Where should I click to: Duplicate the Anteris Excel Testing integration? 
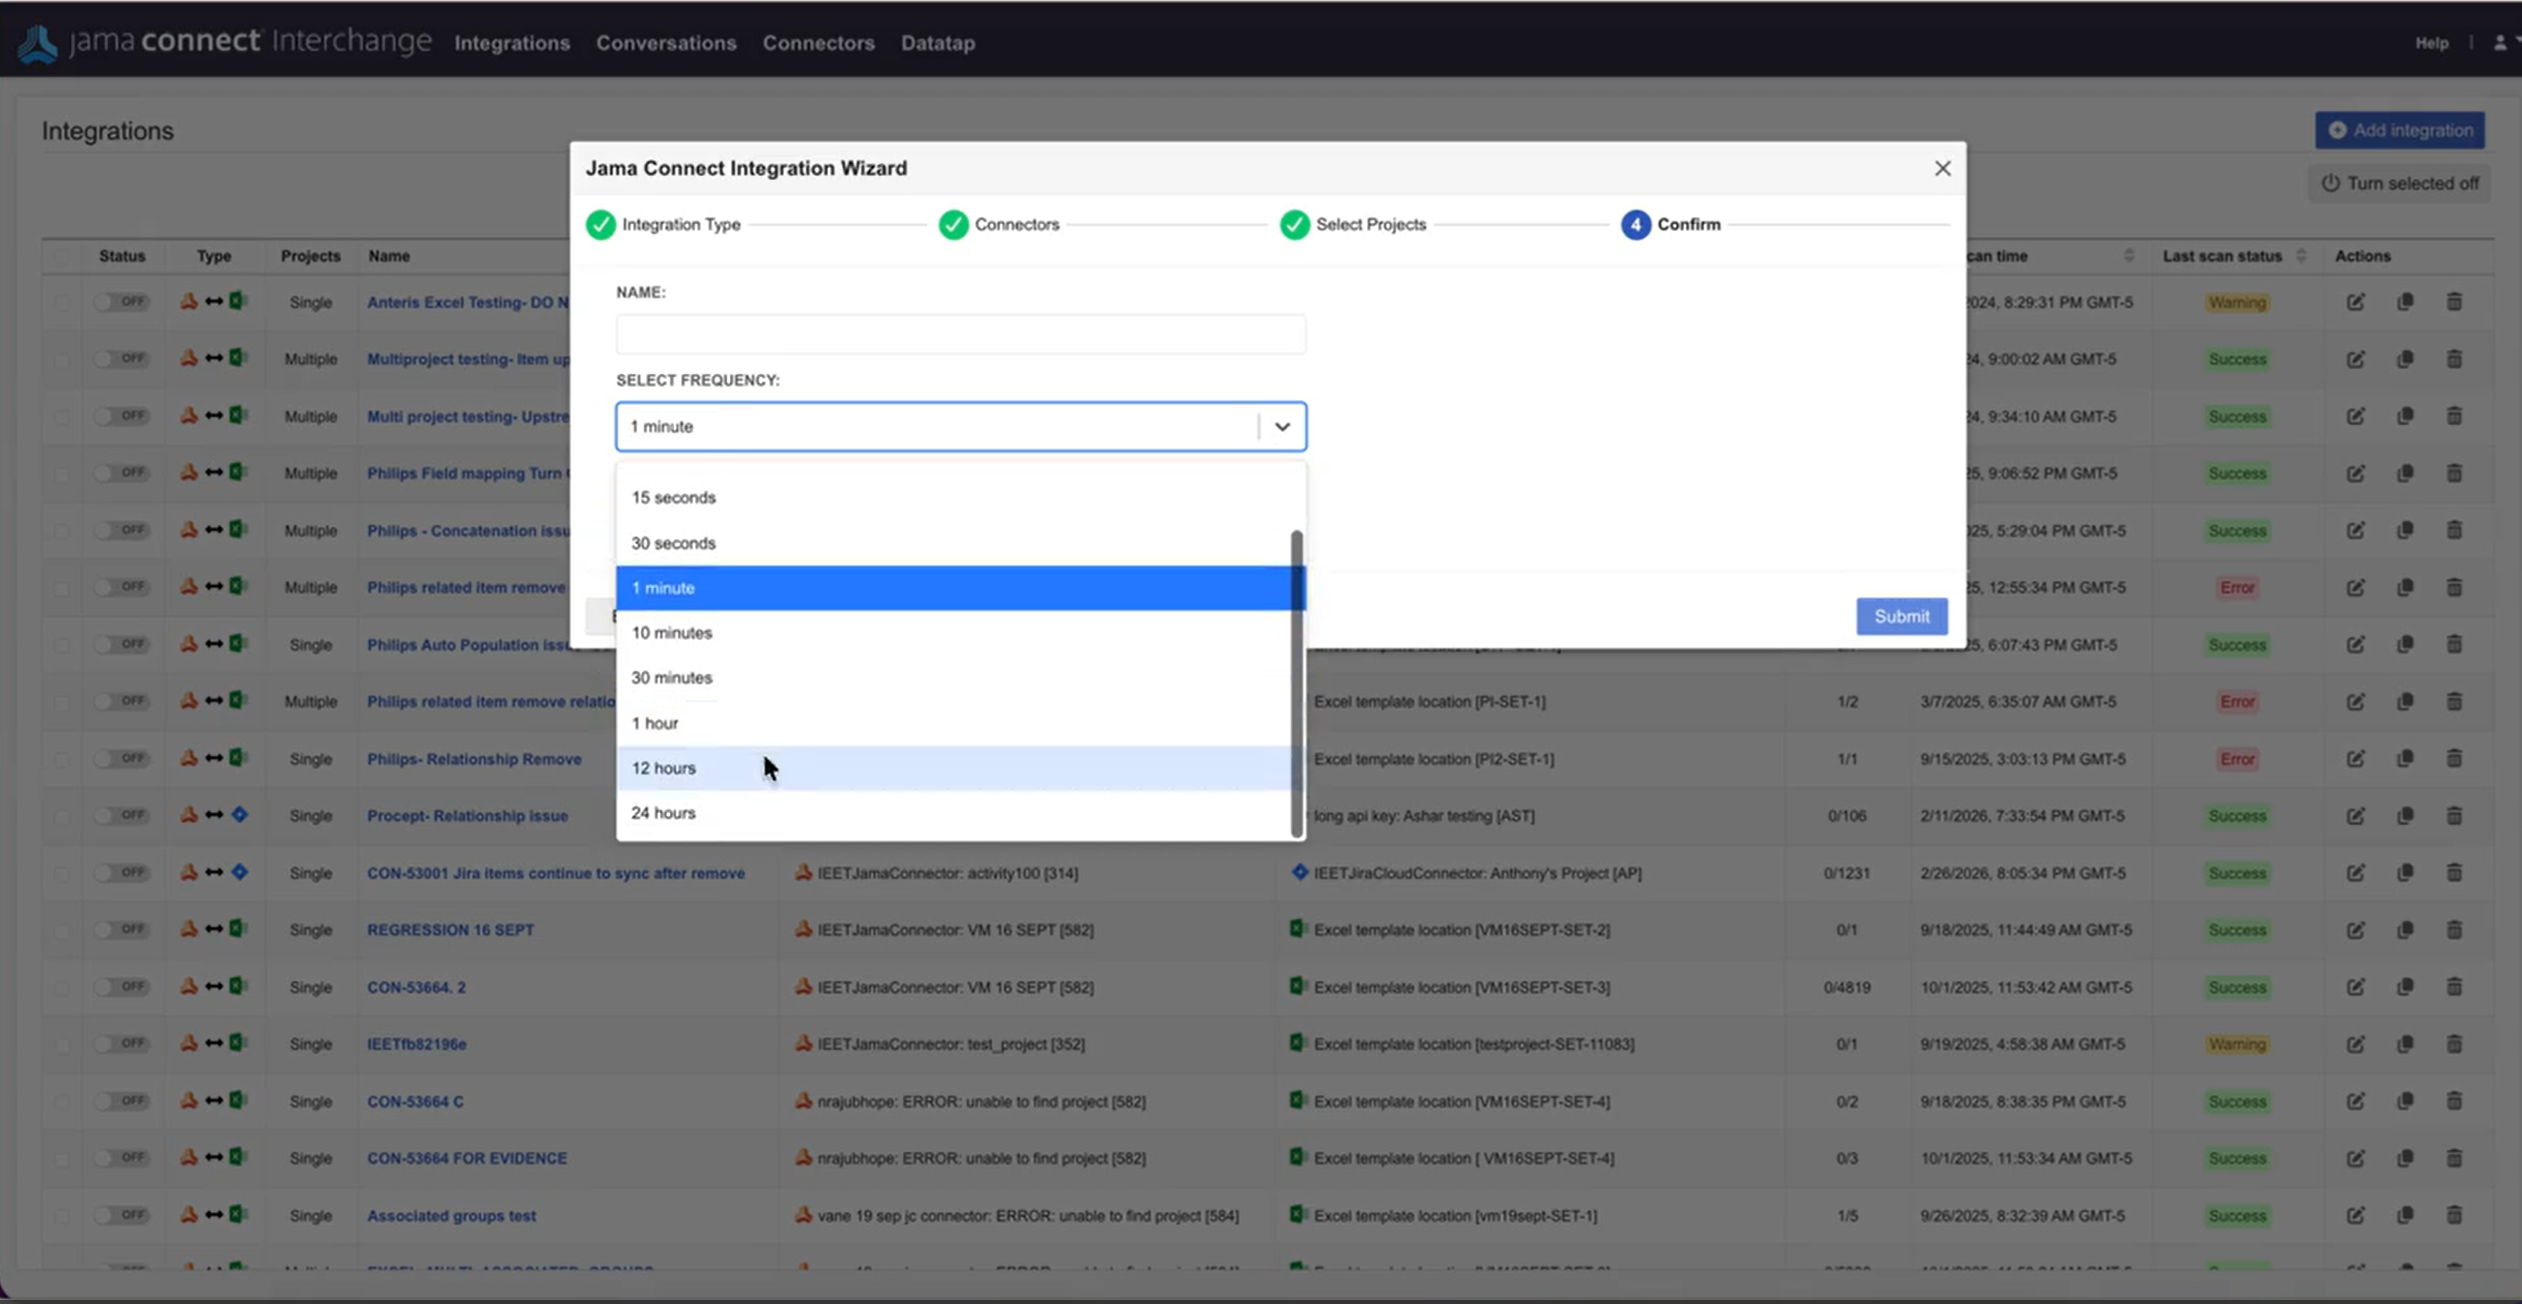coord(2405,302)
